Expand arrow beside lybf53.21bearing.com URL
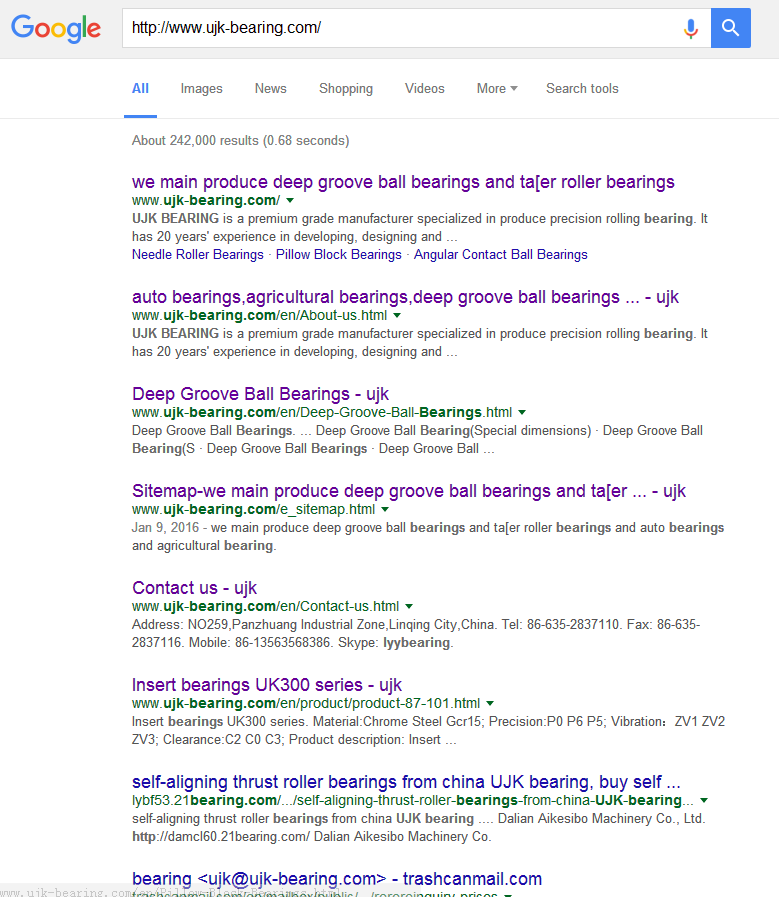The height and width of the screenshot is (897, 779). [x=704, y=800]
